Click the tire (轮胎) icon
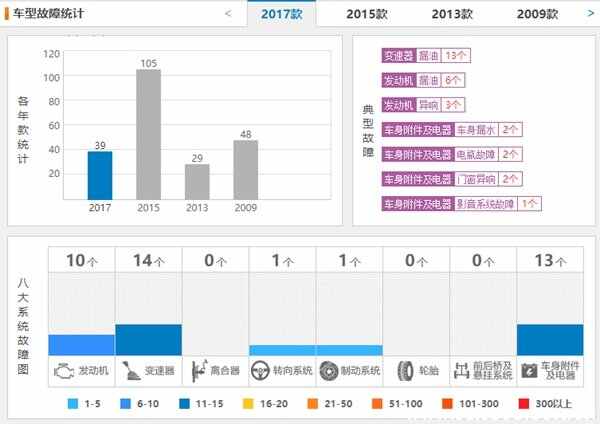The image size is (600, 424). [405, 369]
